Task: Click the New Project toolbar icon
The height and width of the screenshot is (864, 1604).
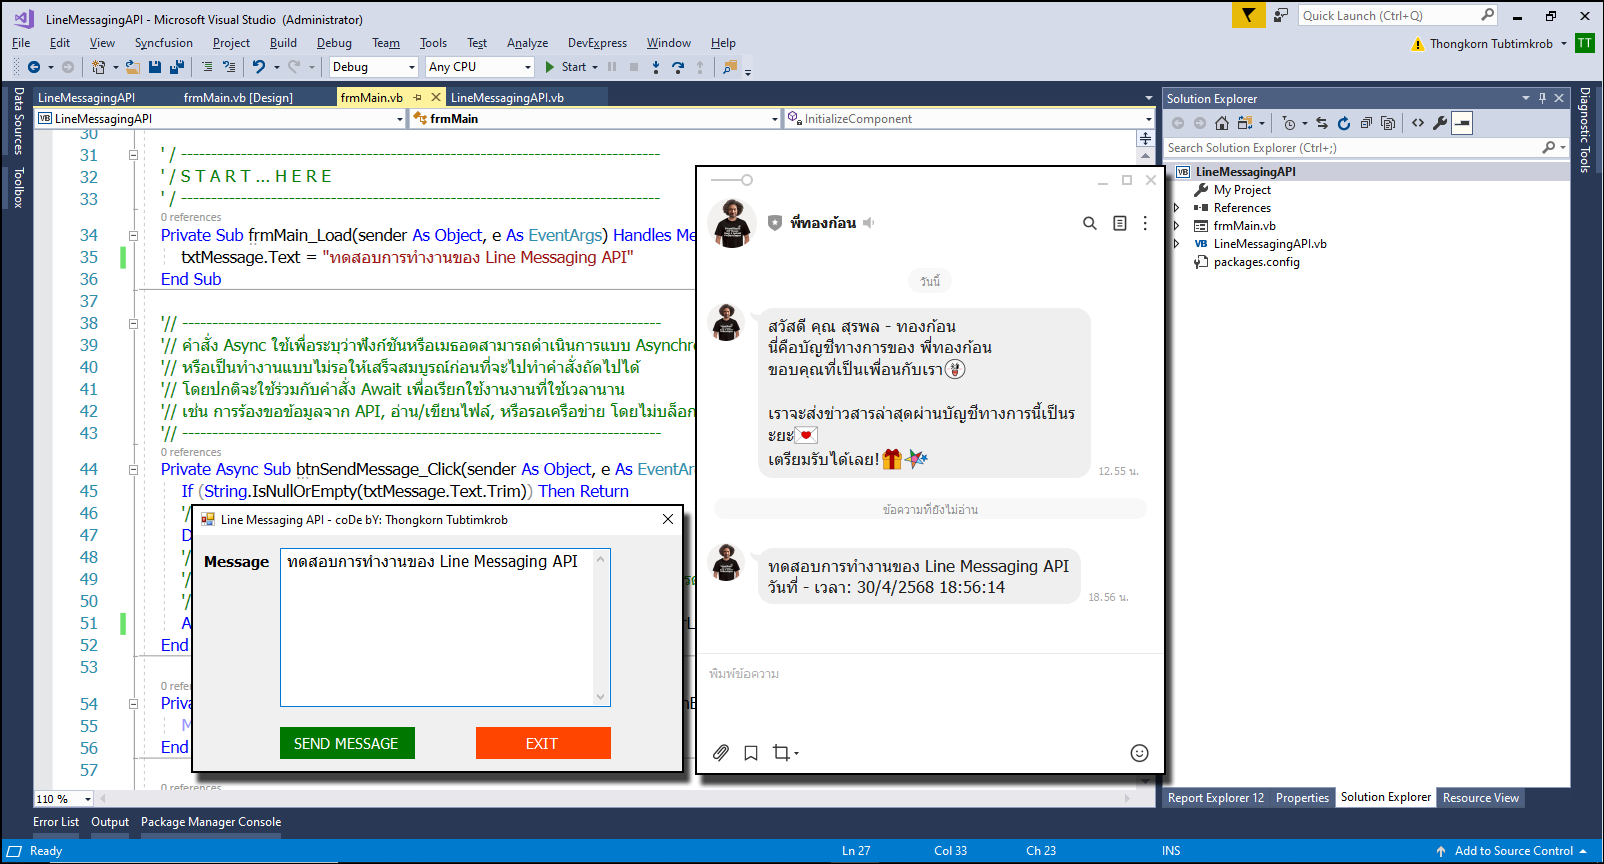Action: (98, 67)
